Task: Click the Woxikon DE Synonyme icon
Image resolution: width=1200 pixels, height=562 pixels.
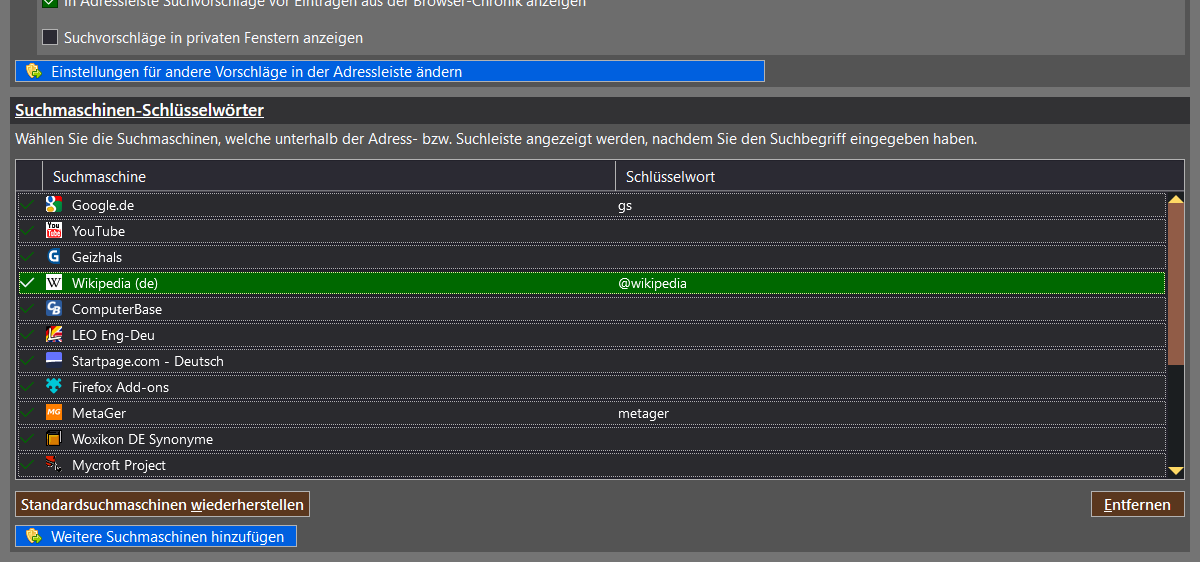Action: point(54,439)
